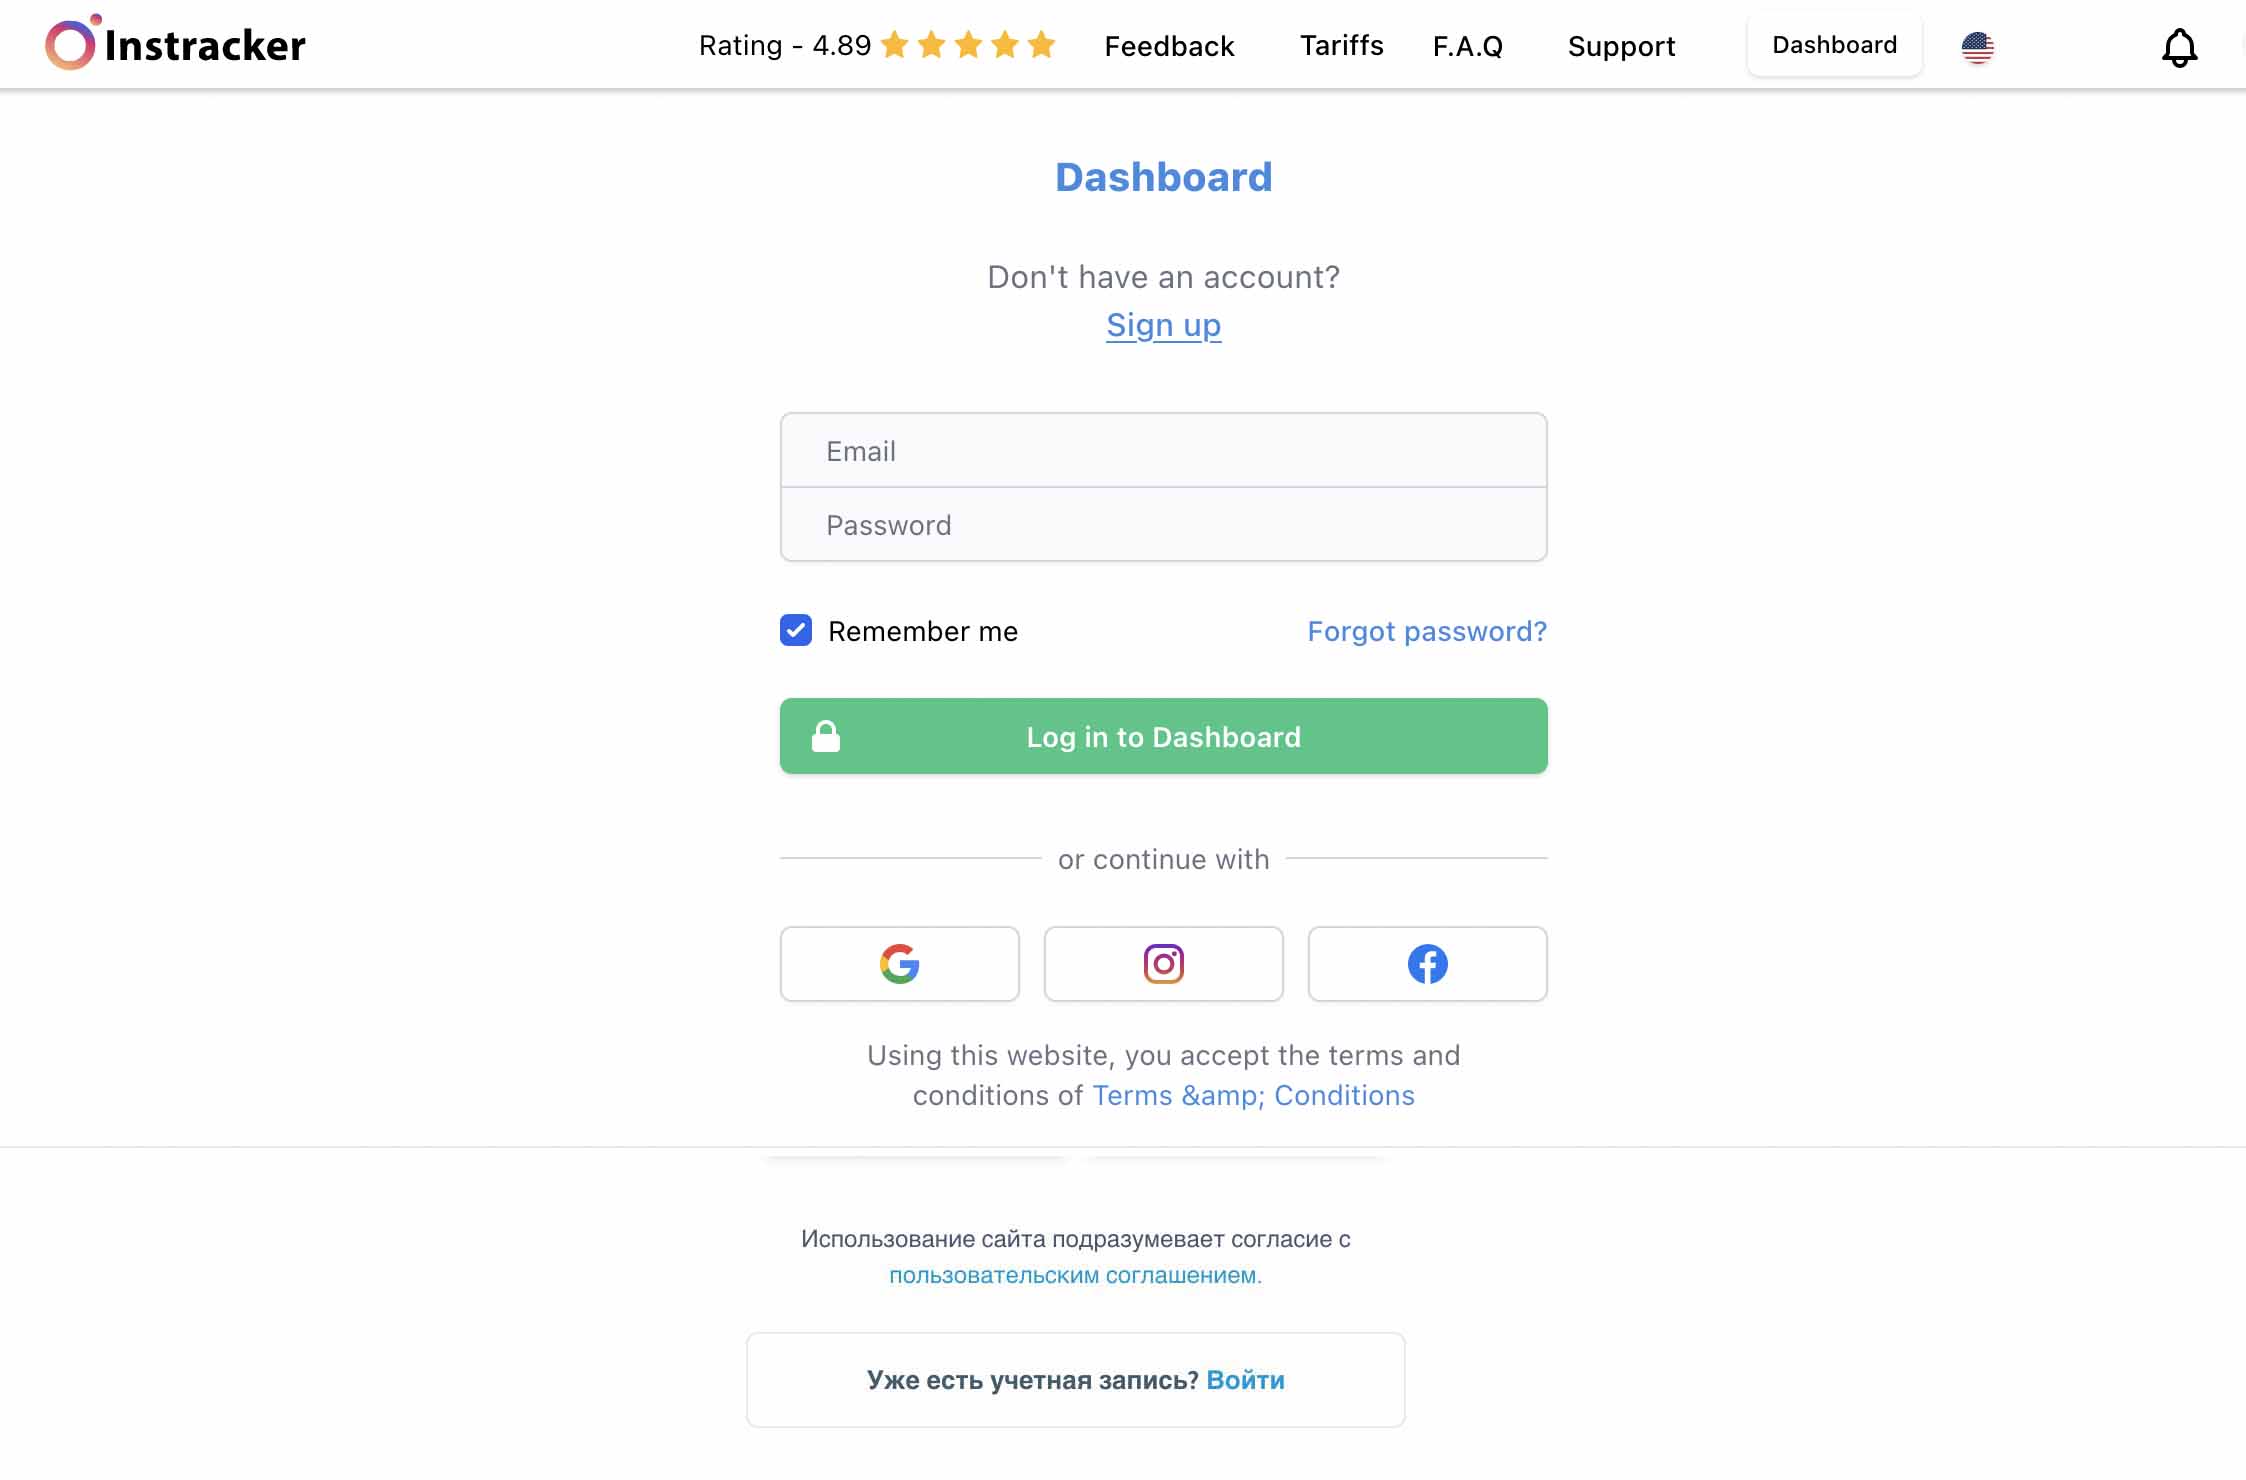Click the Email input field
This screenshot has height=1480, width=2246.
coord(1163,449)
